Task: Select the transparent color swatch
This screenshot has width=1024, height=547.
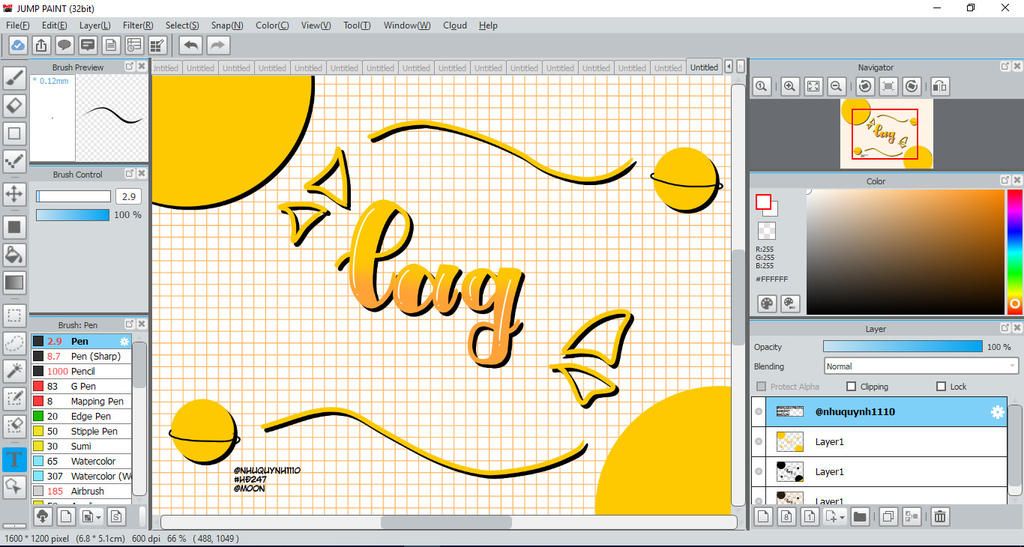Action: (767, 230)
